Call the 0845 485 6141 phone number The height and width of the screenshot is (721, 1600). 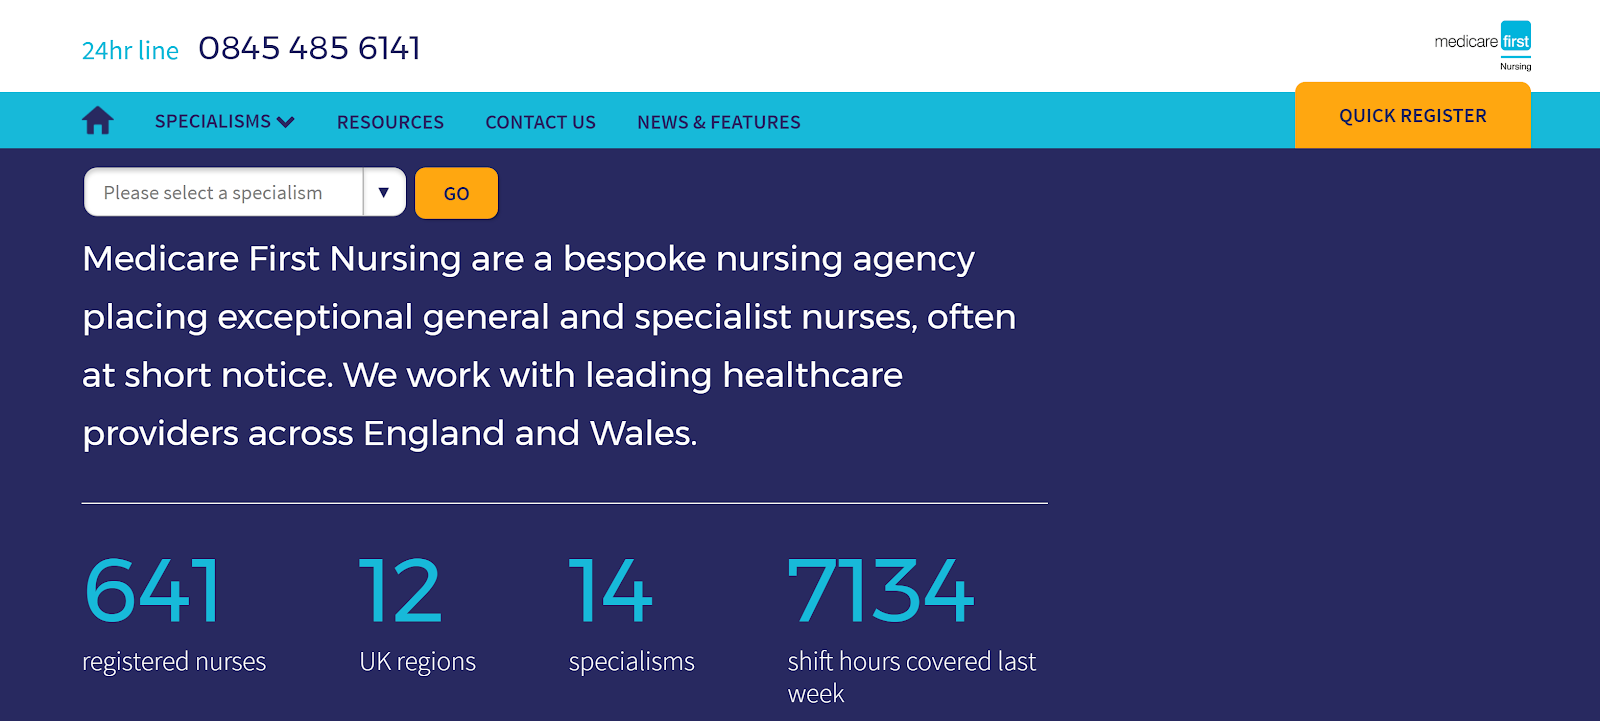[310, 48]
